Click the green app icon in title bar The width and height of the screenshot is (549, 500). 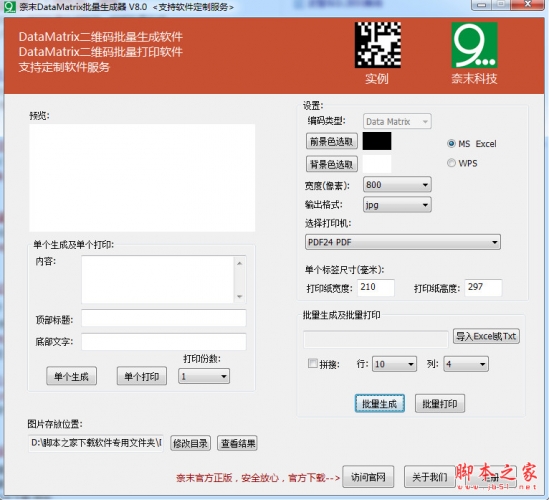pyautogui.click(x=9, y=7)
